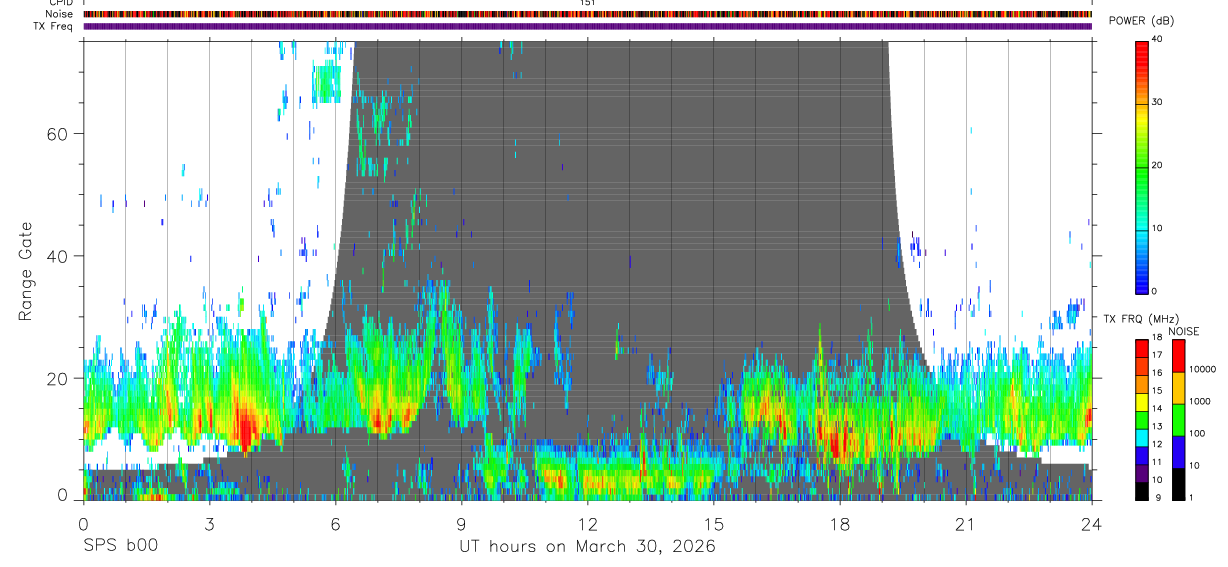Click the 18 tick on TX FRQ scale
This screenshot has height=567, width=1228.
[x=1157, y=337]
